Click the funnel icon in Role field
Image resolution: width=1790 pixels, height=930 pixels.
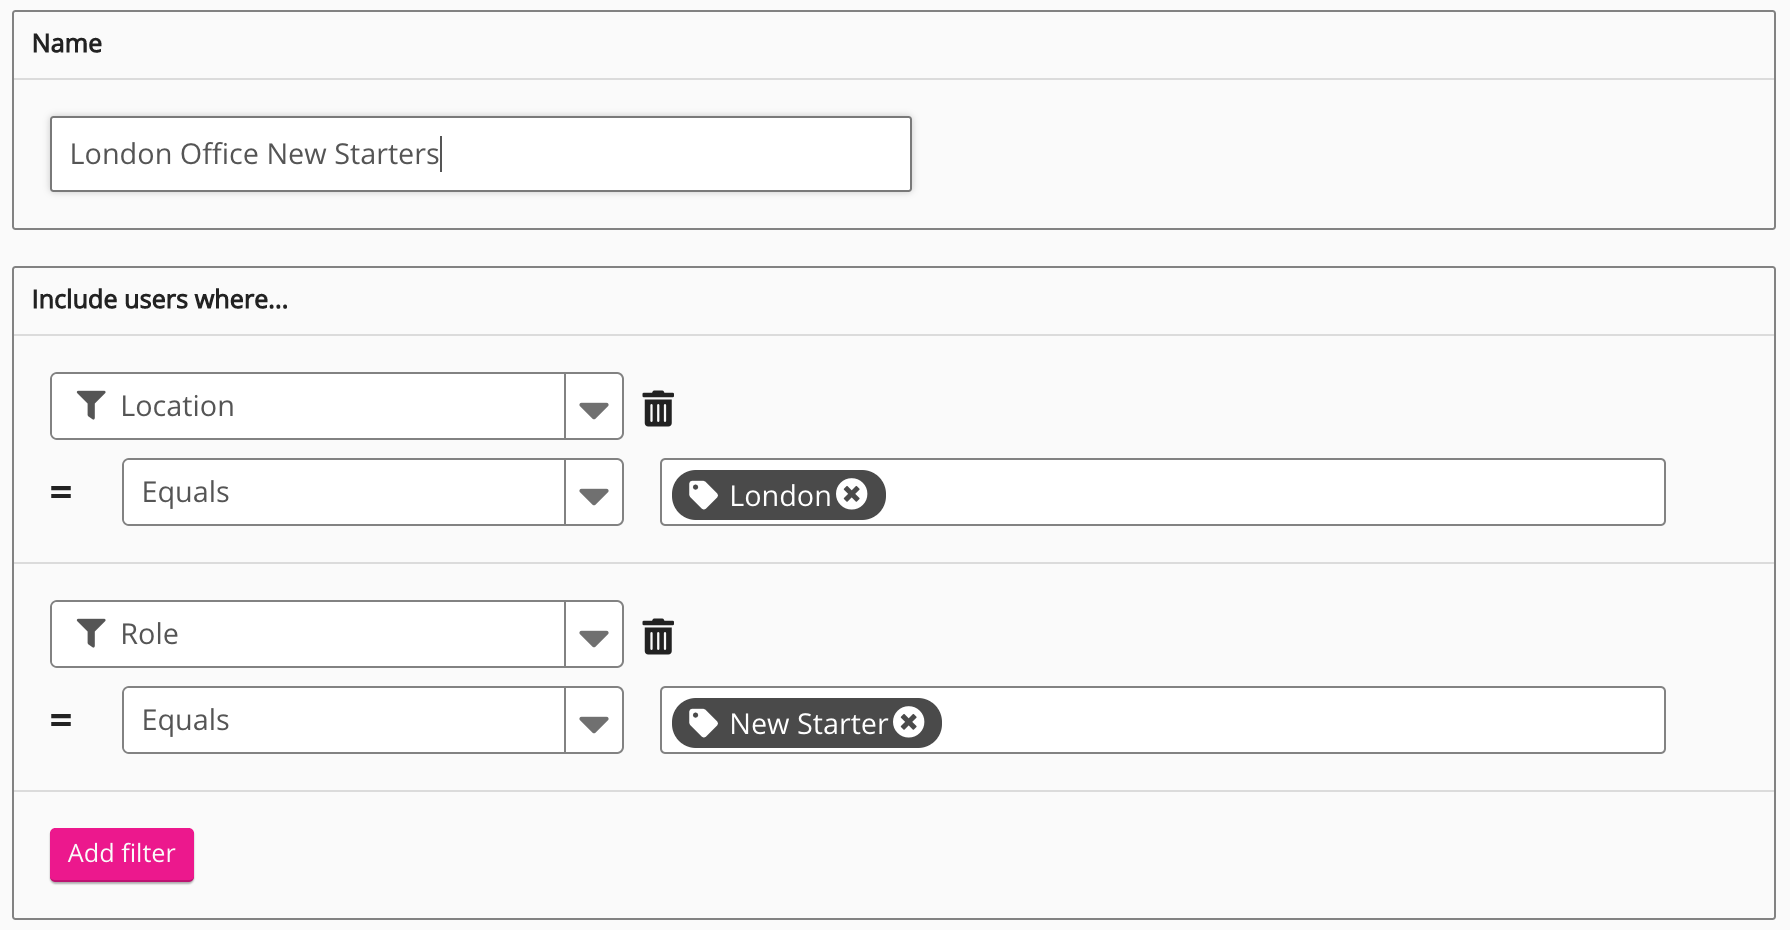point(91,633)
